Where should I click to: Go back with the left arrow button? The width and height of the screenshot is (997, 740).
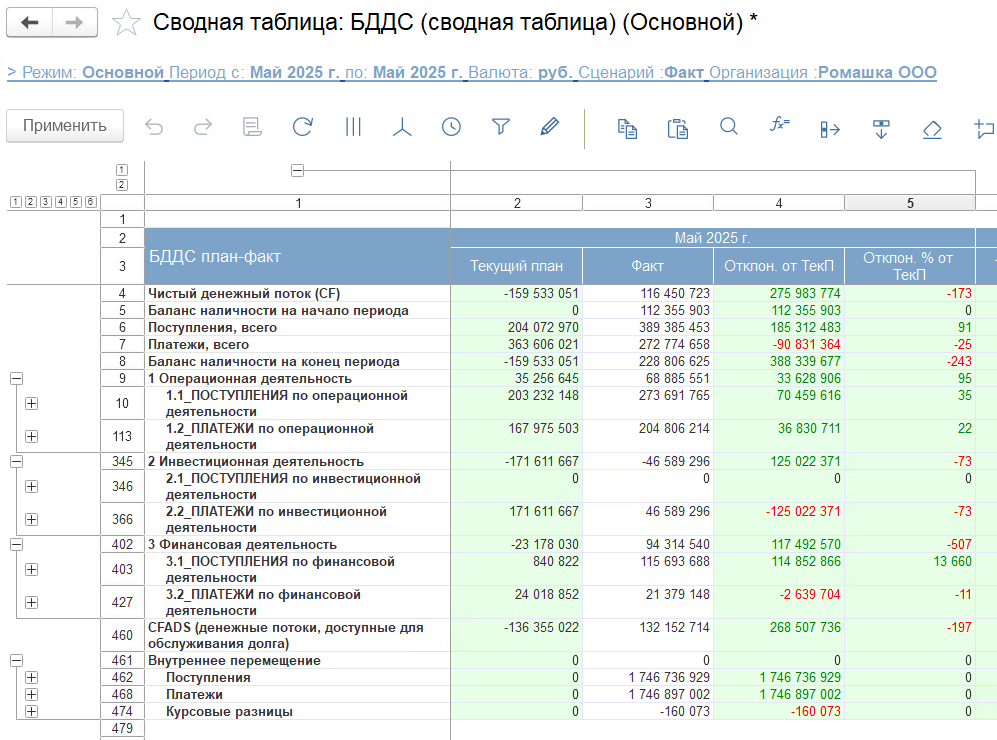pyautogui.click(x=31, y=23)
